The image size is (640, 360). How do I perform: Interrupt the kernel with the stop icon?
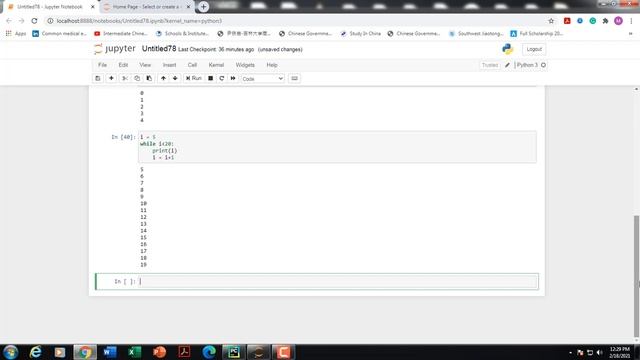tap(211, 78)
